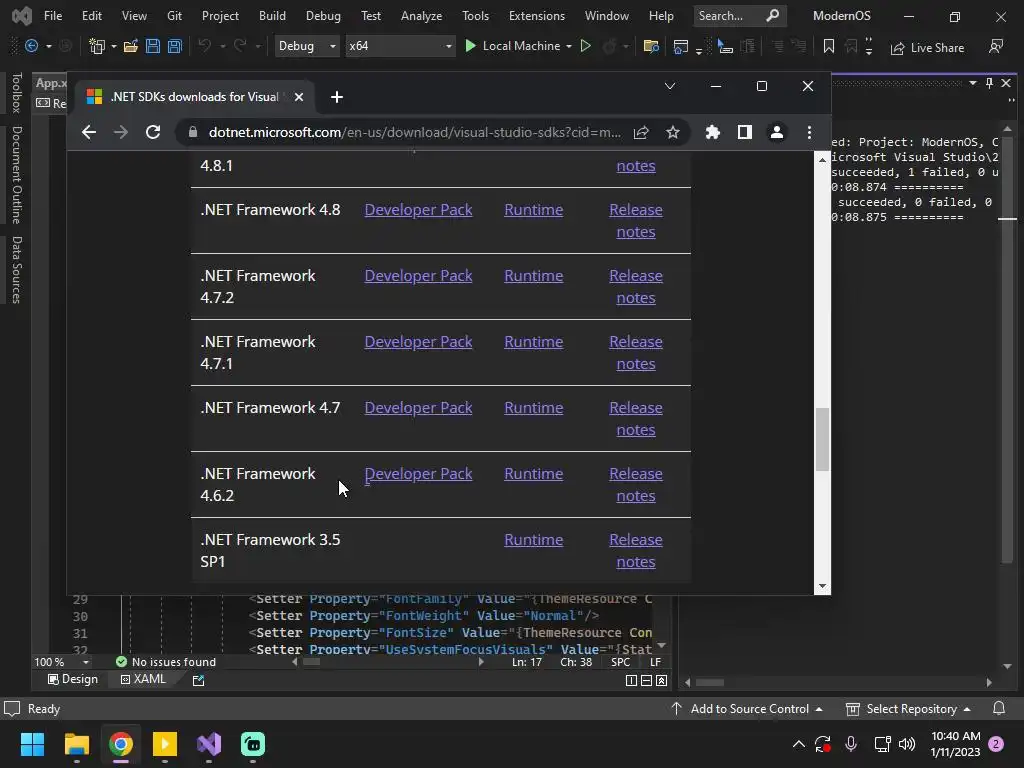The height and width of the screenshot is (768, 1024).
Task: Click the Visual Studio Save icon
Action: point(153,46)
